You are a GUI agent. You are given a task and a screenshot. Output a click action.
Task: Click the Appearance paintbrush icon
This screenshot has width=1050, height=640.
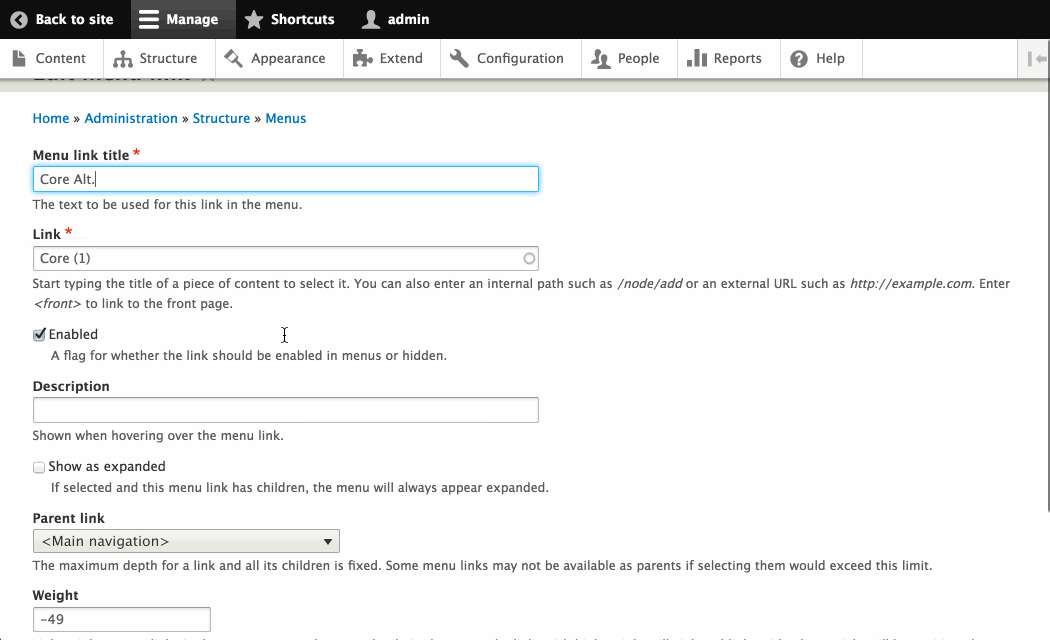[x=234, y=58]
